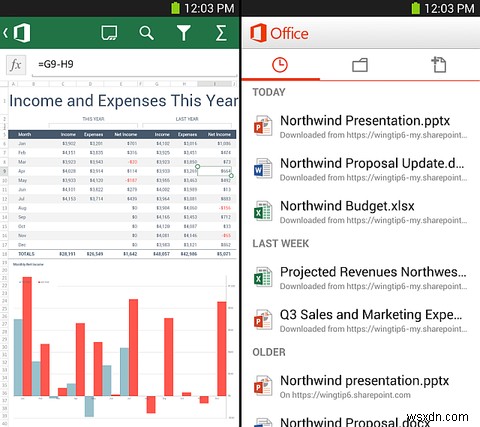Open Northwind Budget.xlsx file
The image size is (480, 427).
(x=361, y=212)
